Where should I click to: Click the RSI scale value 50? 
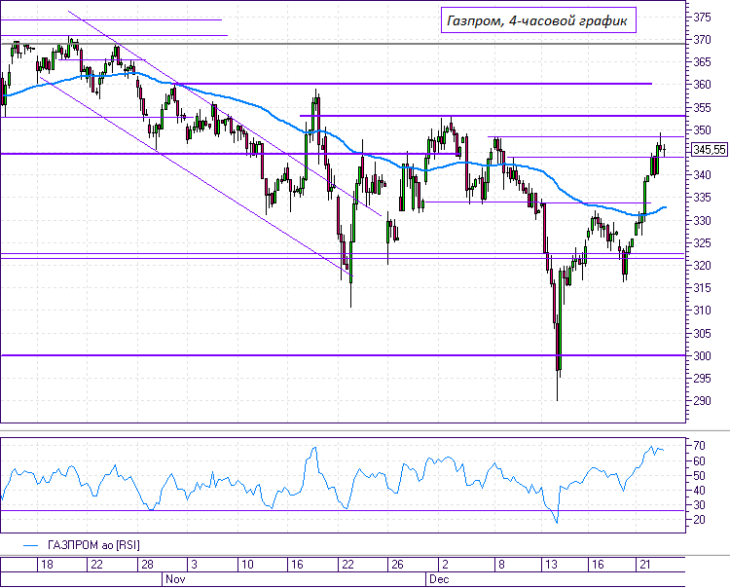[699, 476]
